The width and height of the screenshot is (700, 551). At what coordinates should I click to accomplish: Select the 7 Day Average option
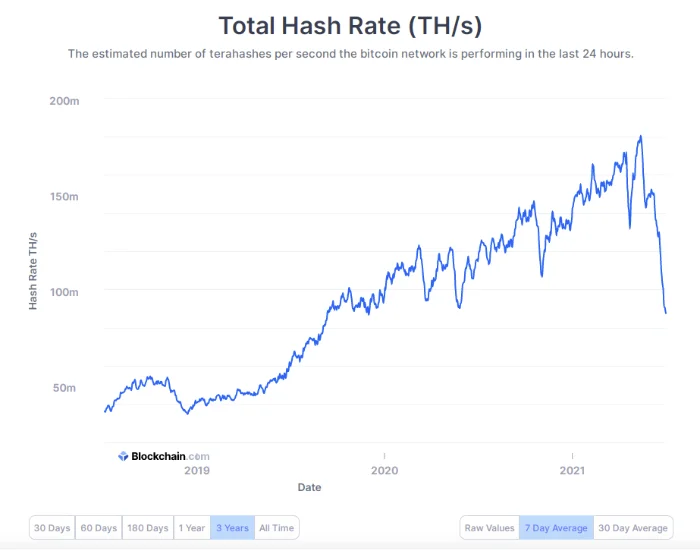[555, 528]
